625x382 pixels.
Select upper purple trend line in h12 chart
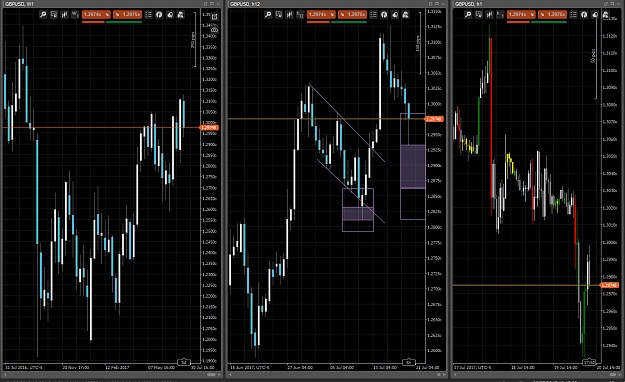[347, 123]
